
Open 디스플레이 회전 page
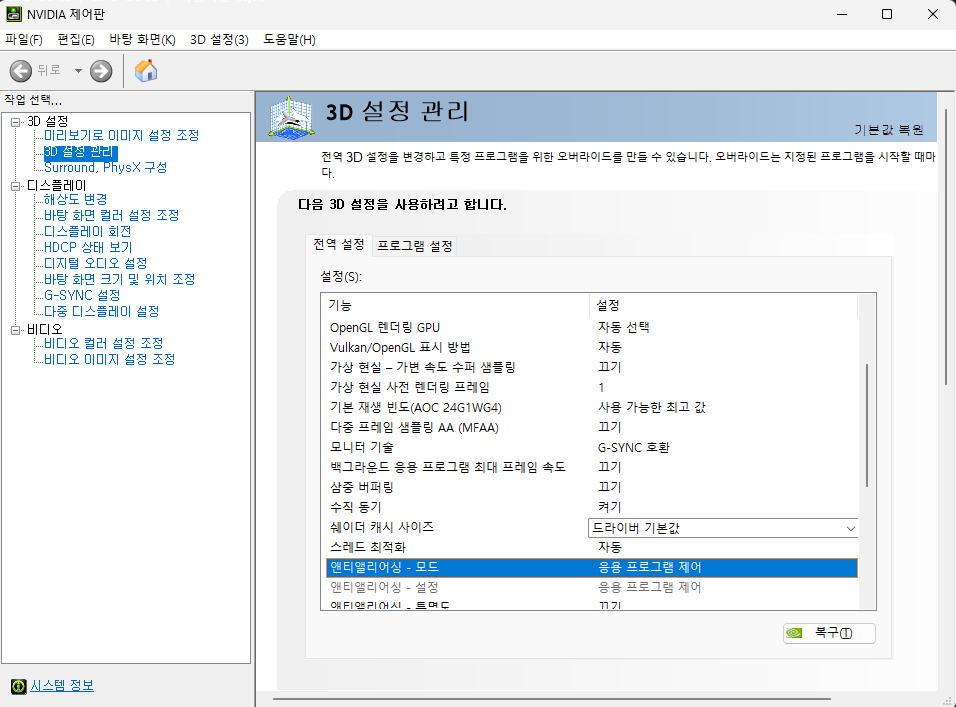click(x=87, y=232)
